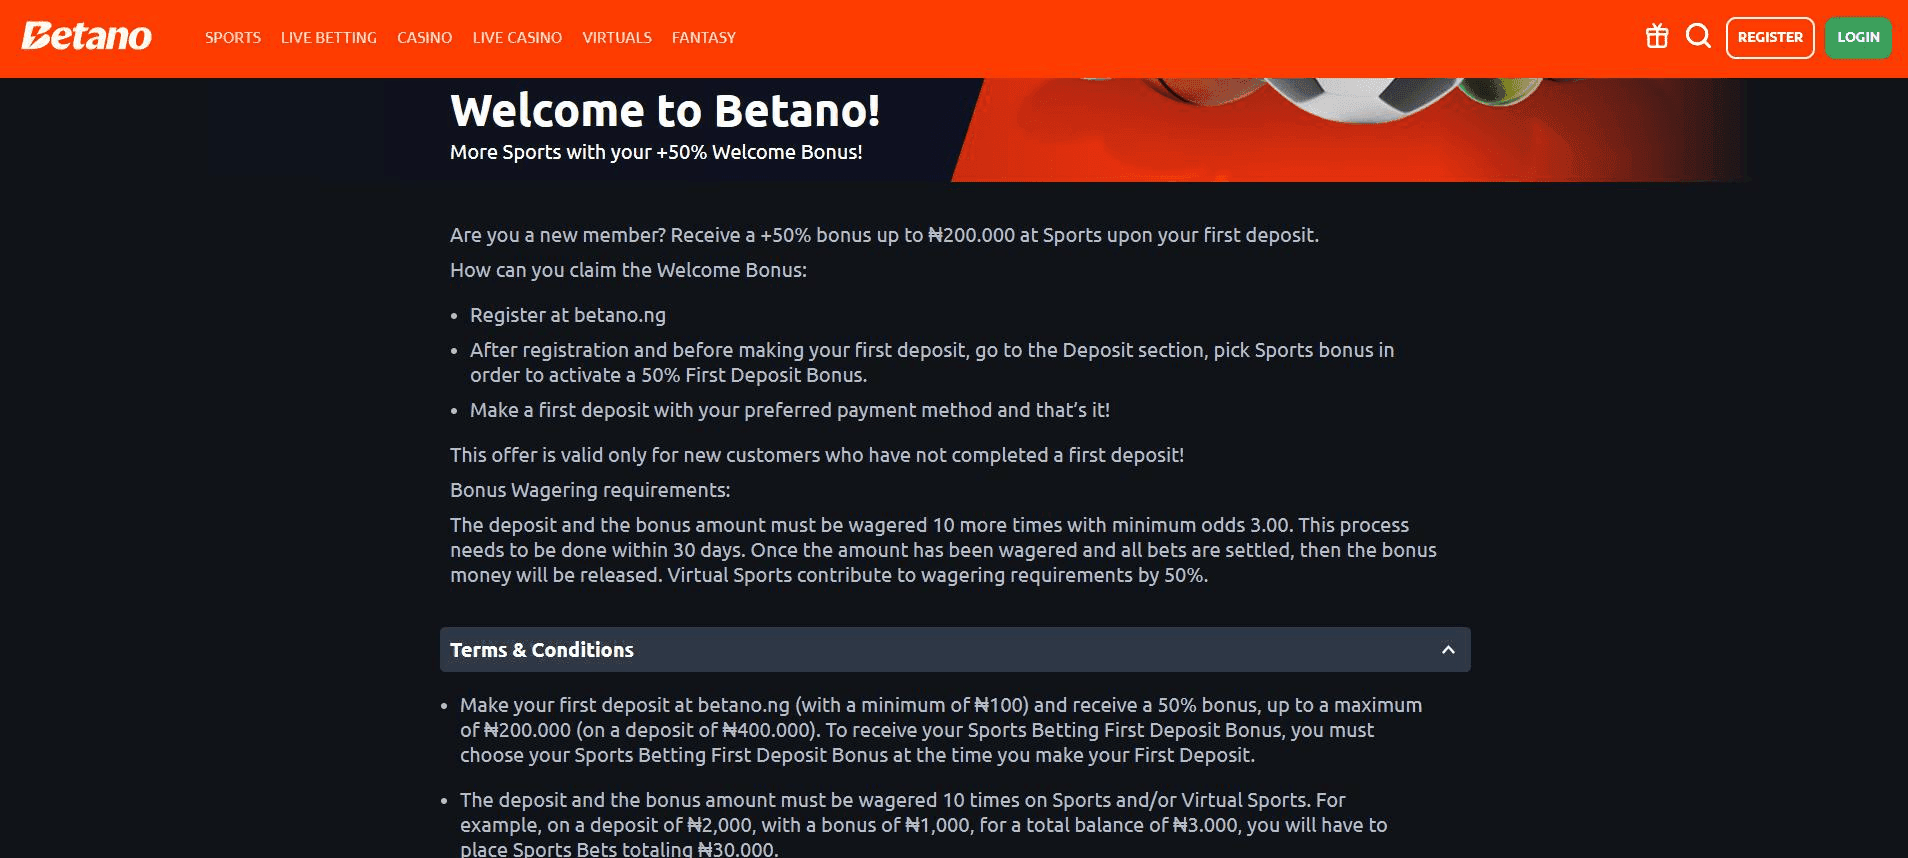1908x858 pixels.
Task: Click the Betano logo
Action: coord(87,37)
